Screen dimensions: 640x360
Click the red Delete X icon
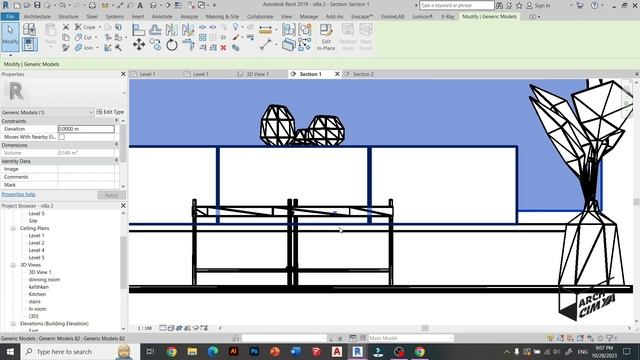(x=223, y=48)
